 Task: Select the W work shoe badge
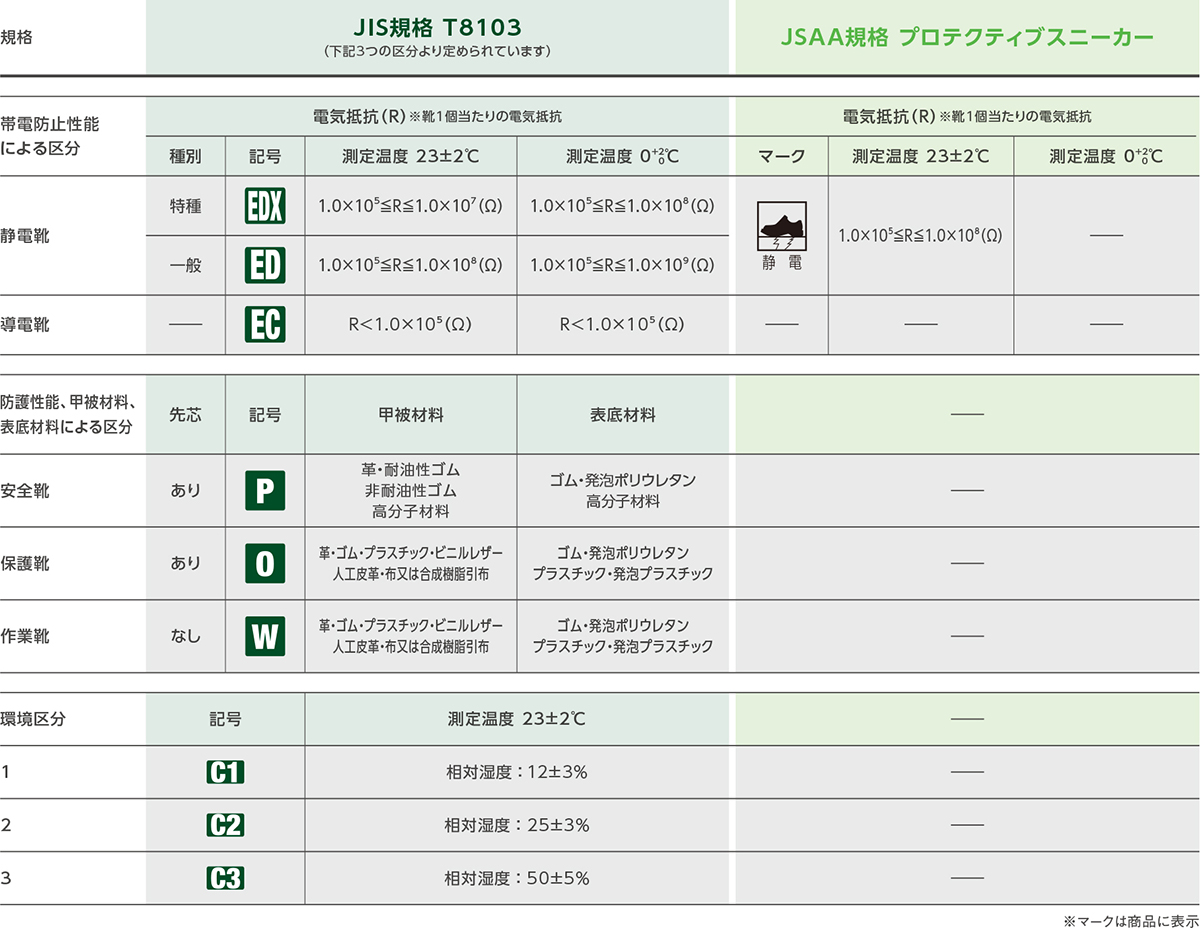pos(265,635)
